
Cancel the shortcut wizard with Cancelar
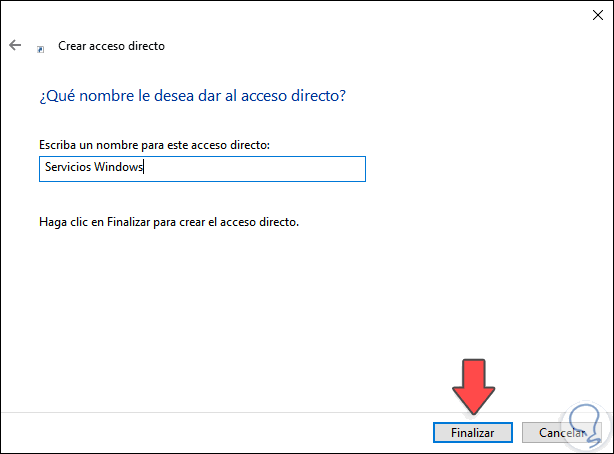(x=562, y=432)
